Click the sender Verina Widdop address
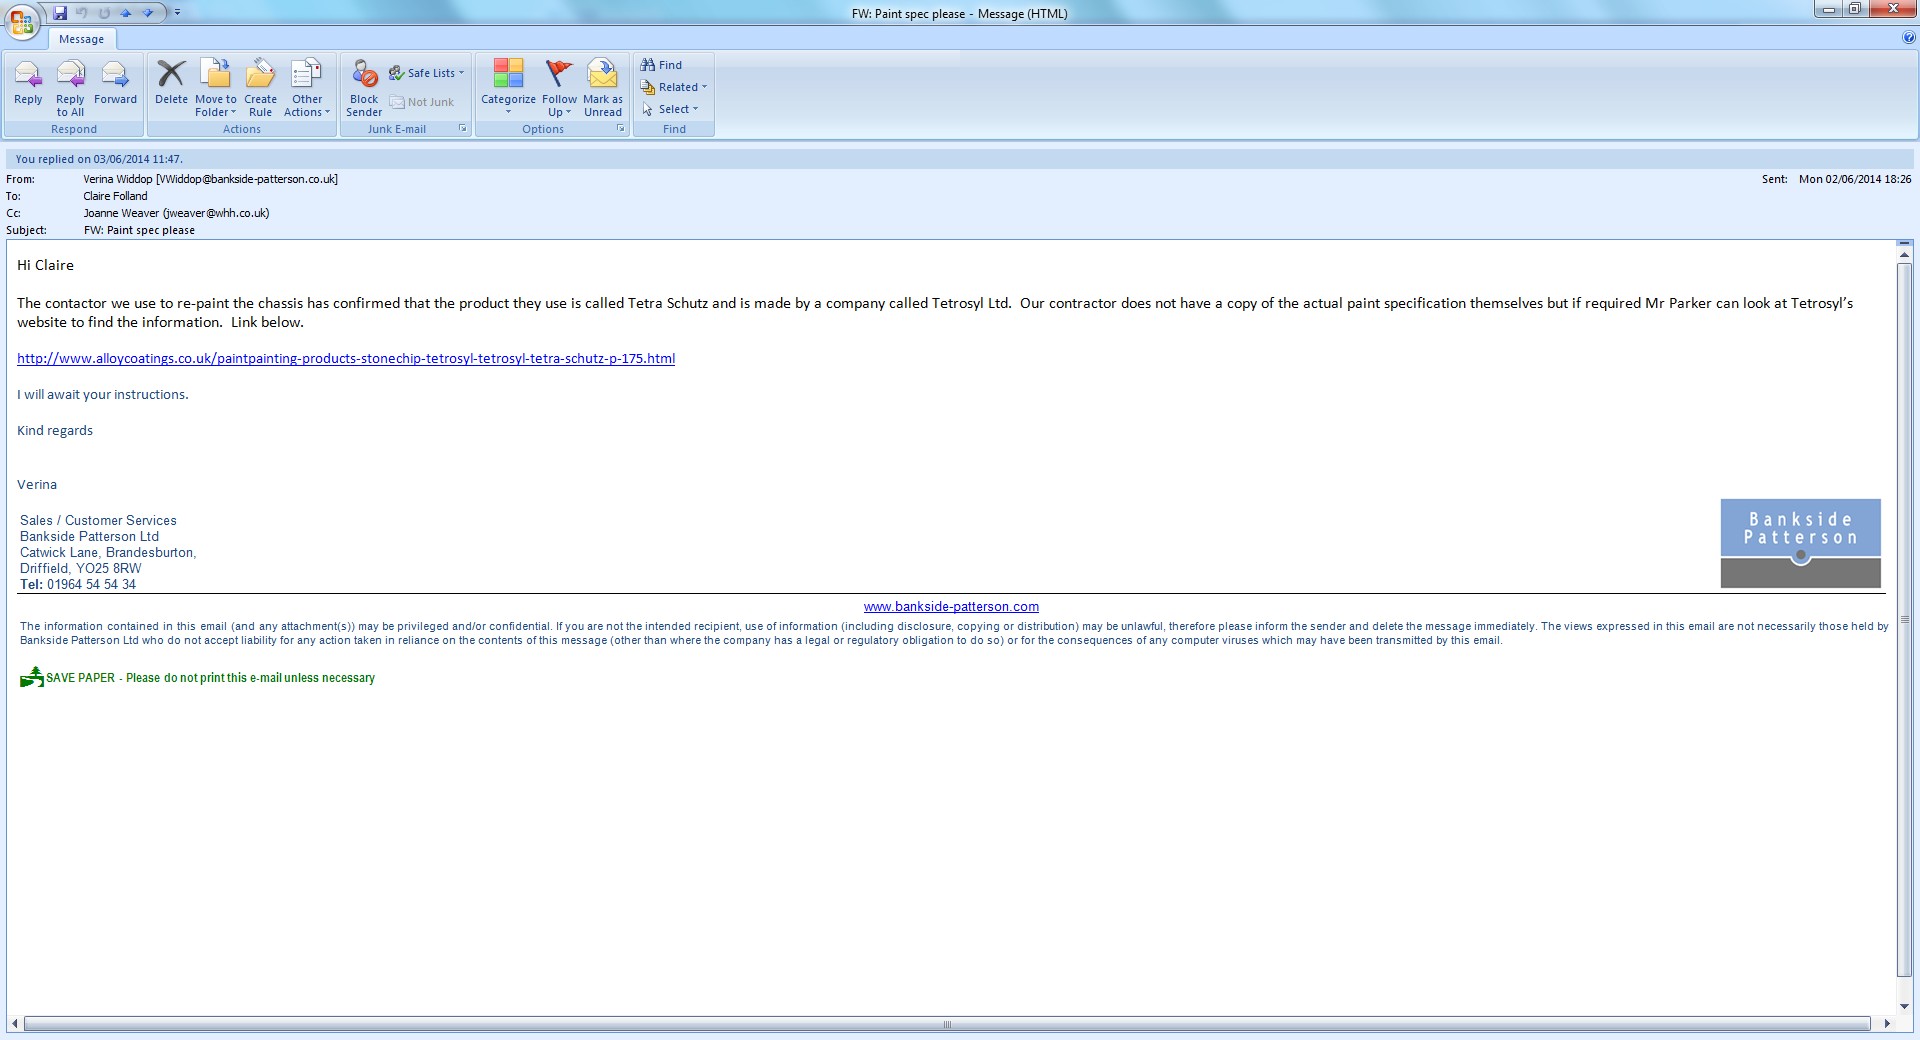Screen dimensions: 1920x1040 click(x=211, y=179)
